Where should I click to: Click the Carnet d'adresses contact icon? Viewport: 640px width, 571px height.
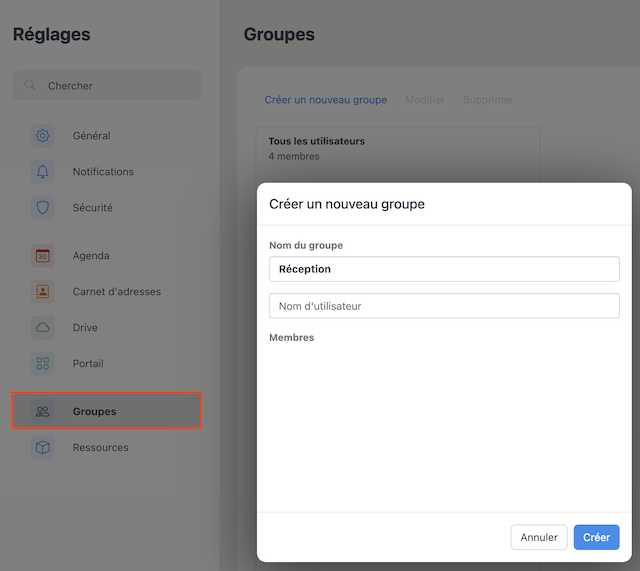[42, 291]
